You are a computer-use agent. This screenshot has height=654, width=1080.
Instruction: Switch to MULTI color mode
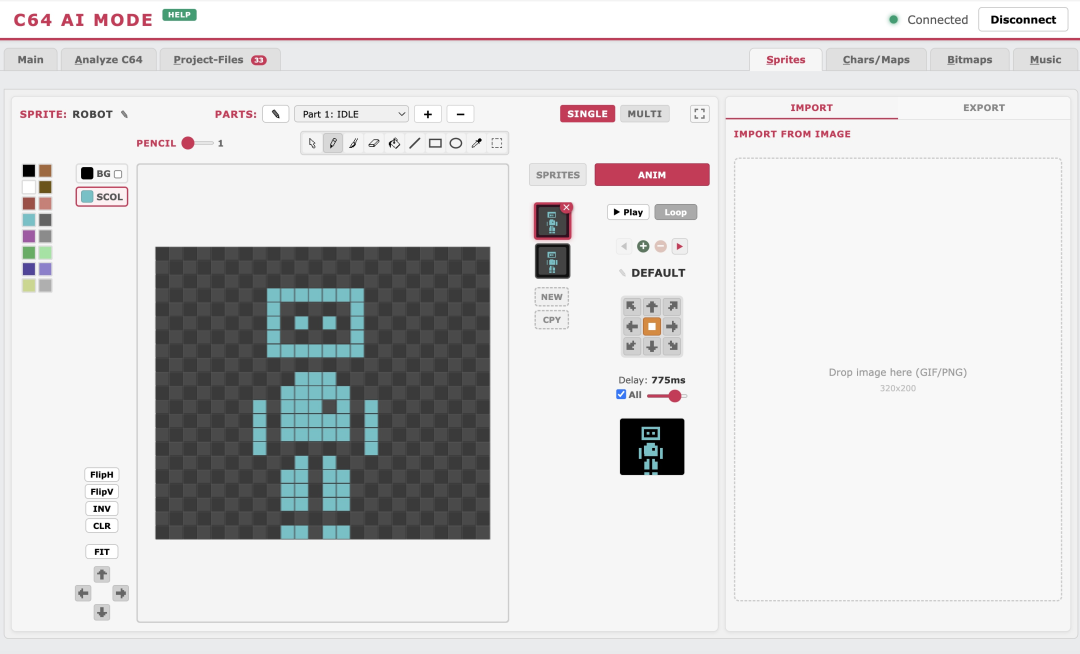point(645,114)
